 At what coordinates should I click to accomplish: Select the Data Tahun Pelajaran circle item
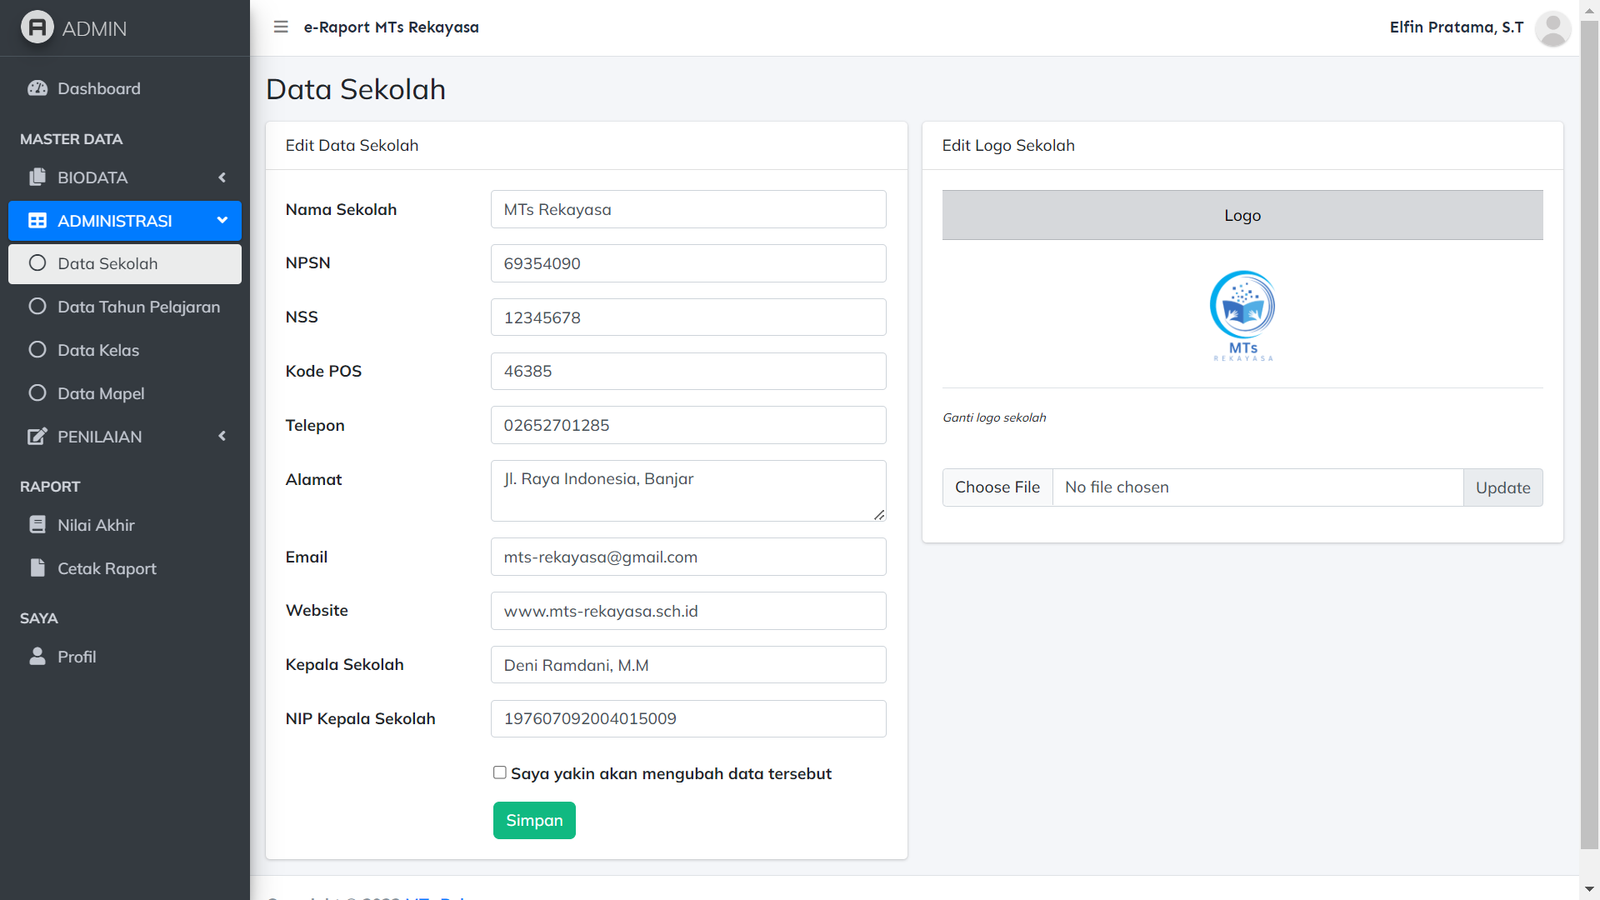(x=38, y=307)
